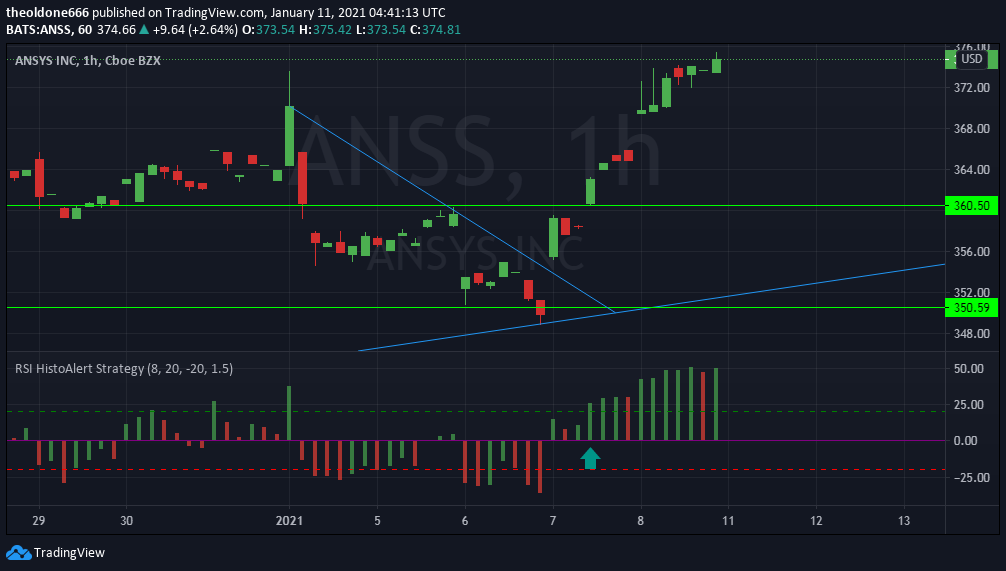The height and width of the screenshot is (571, 1006).
Task: Click the 0.00 RSI axis label
Action: pos(966,441)
